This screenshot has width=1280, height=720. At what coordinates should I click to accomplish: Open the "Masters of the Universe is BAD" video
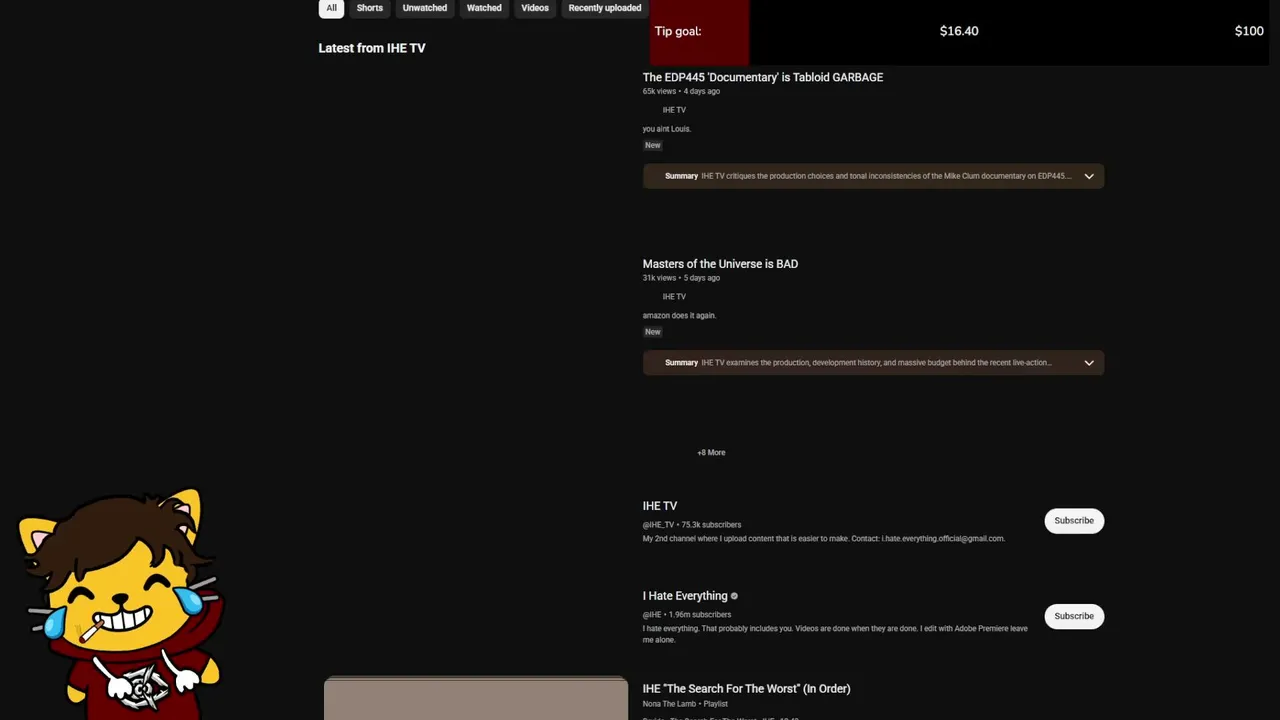pyautogui.click(x=720, y=264)
